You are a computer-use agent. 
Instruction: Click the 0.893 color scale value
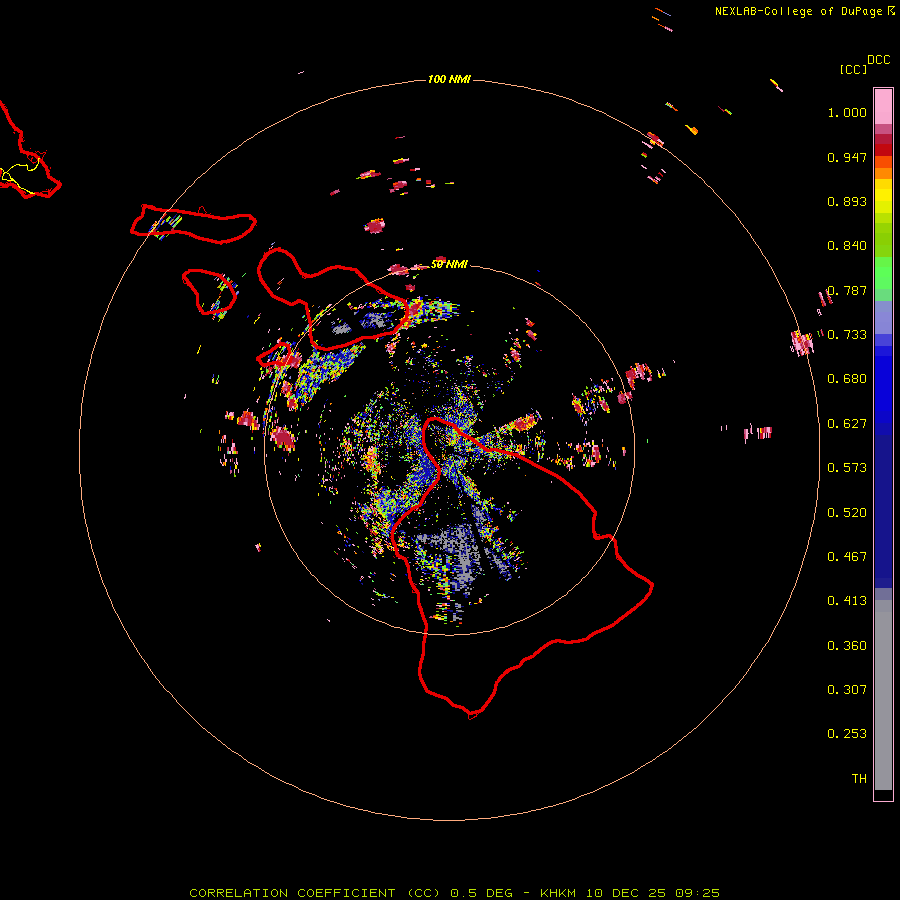(x=847, y=201)
